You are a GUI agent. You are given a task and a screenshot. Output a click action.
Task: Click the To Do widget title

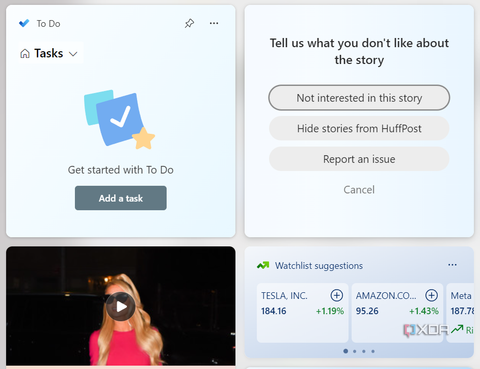48,24
